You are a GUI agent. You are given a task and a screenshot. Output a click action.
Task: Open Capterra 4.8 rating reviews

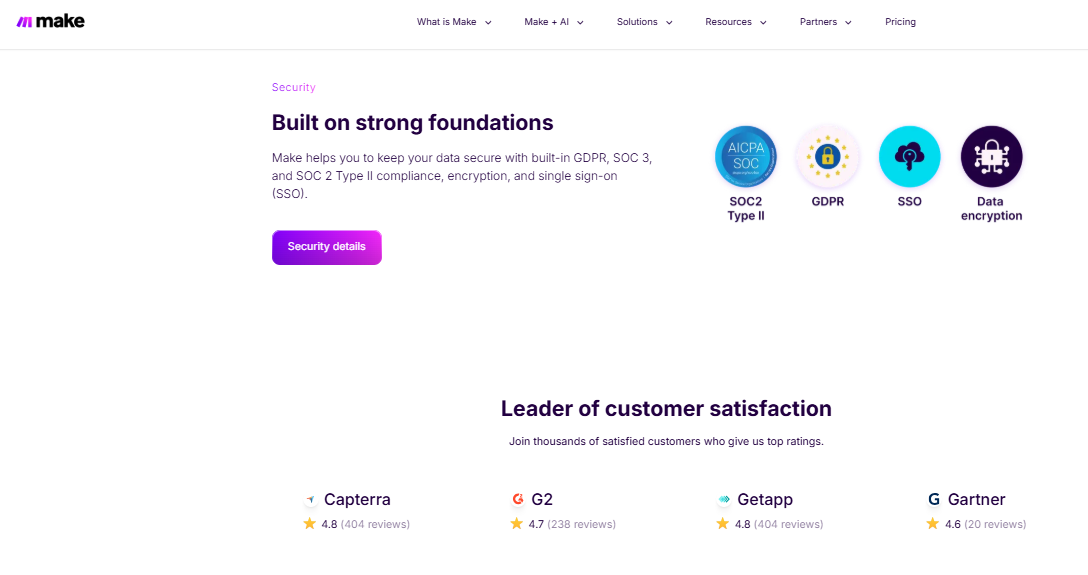357,524
